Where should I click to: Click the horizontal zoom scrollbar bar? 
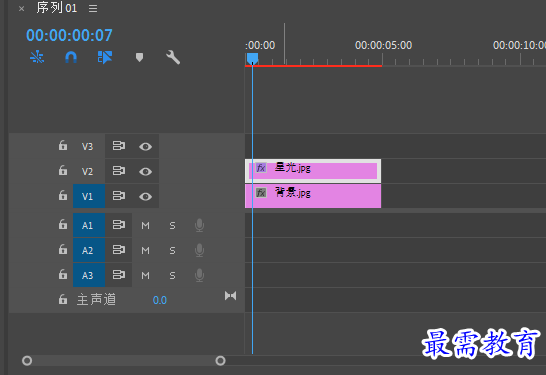pyautogui.click(x=124, y=361)
